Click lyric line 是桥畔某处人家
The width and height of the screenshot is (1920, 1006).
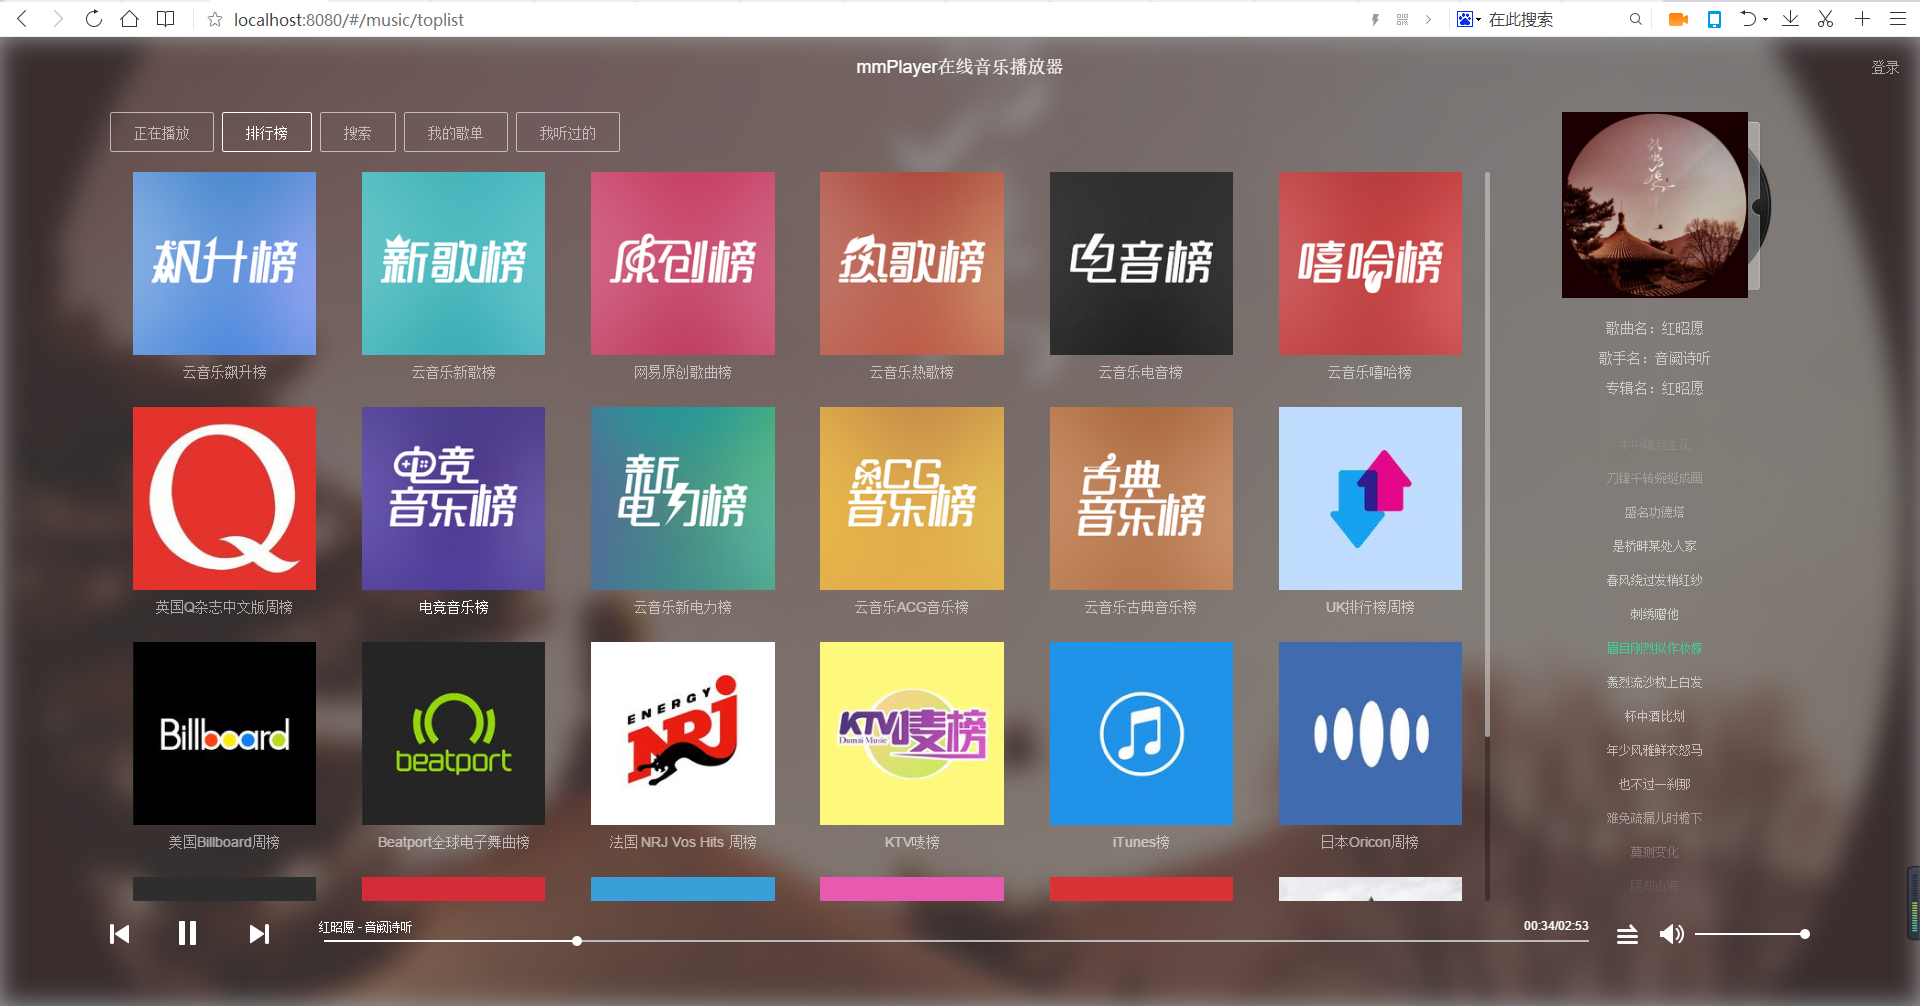click(x=1654, y=546)
